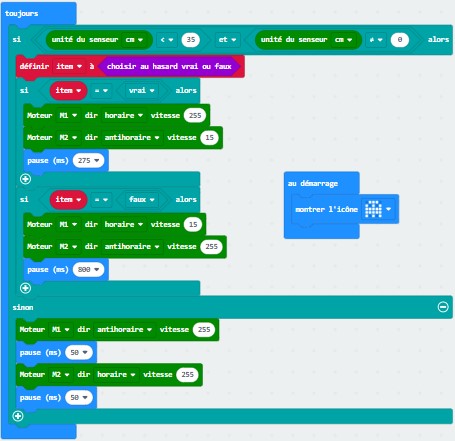Viewport: 455px width, 441px height.
Task: Click the 'choisir au hasard vrai ou faux' block
Action: [169, 66]
